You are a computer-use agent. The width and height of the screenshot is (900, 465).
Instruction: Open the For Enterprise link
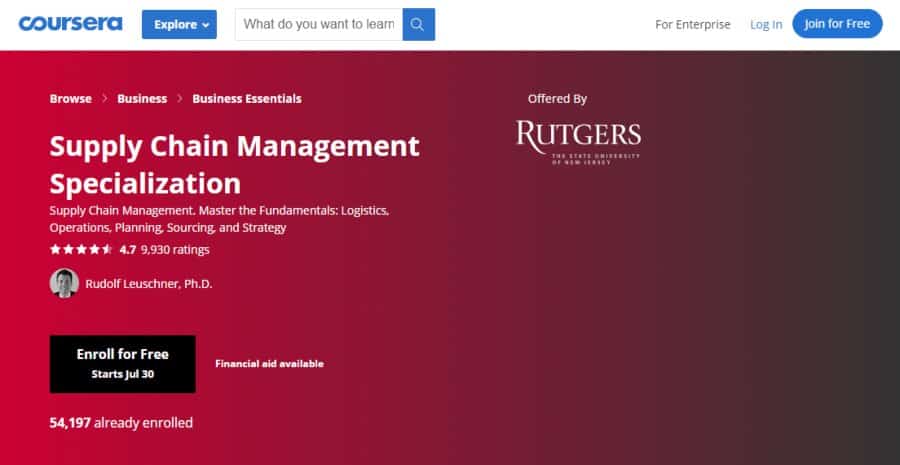pos(693,25)
